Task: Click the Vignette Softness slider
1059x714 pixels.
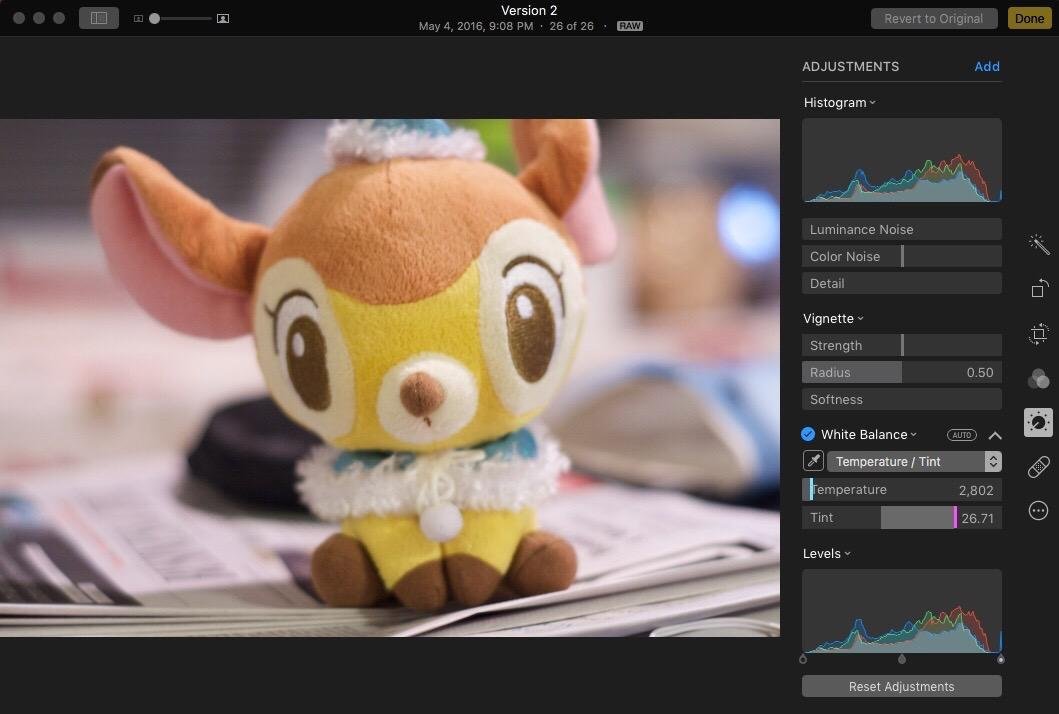Action: pos(902,399)
